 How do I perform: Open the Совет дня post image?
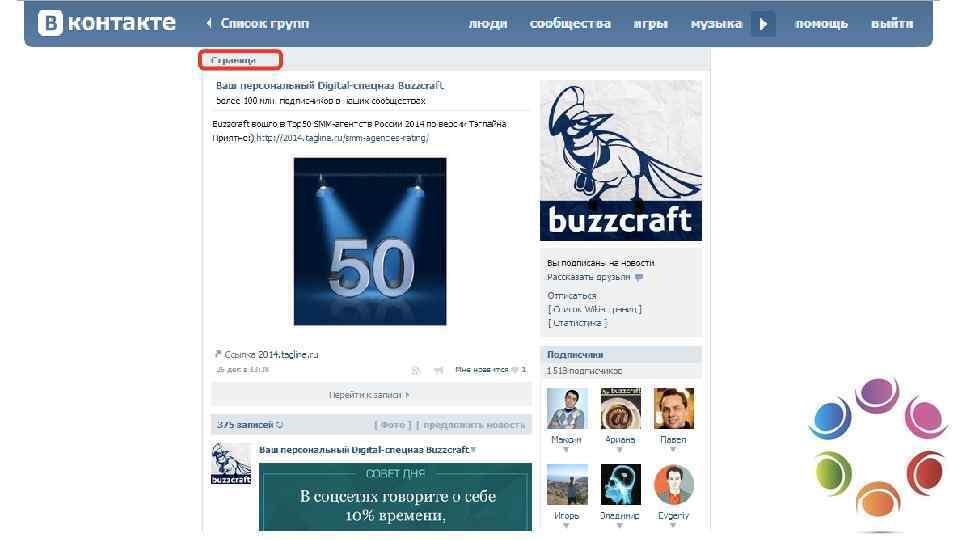[x=395, y=497]
